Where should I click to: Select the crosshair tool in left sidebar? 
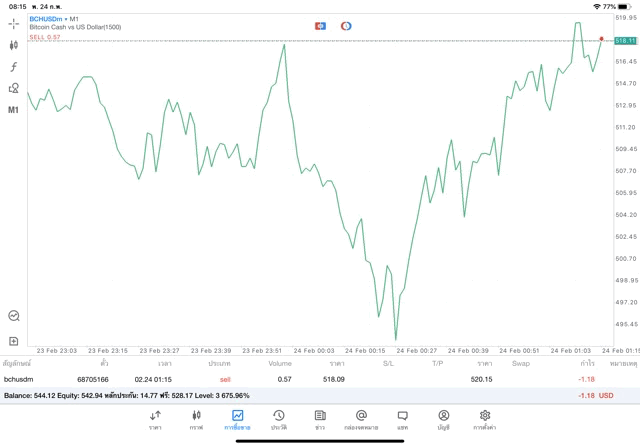(x=13, y=23)
